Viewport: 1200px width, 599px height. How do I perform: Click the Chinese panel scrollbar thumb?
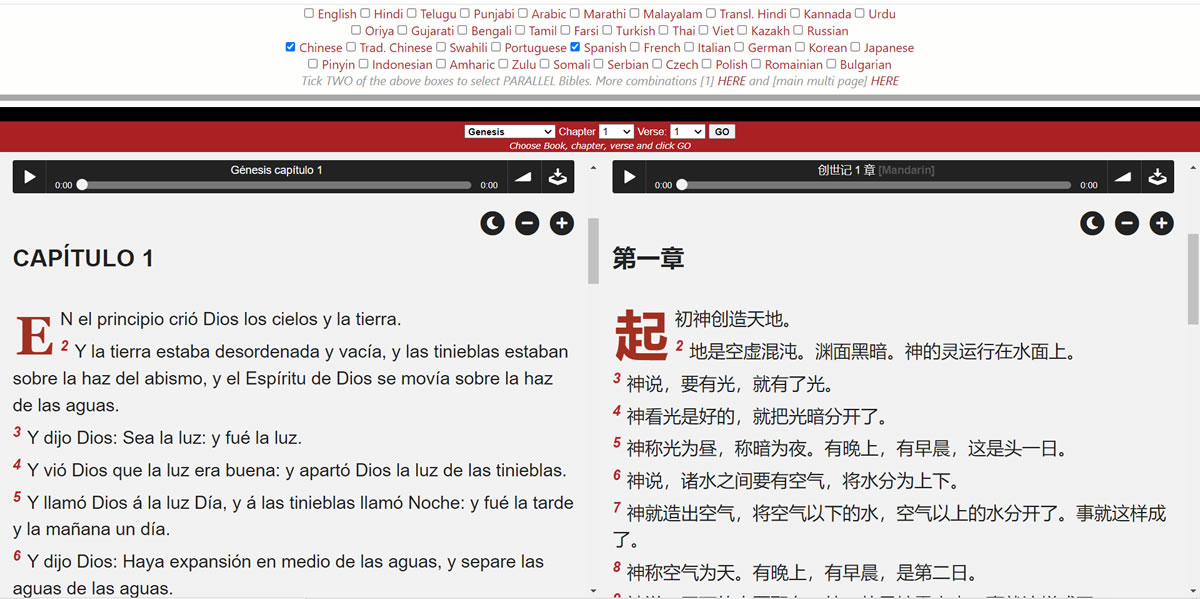click(1193, 279)
